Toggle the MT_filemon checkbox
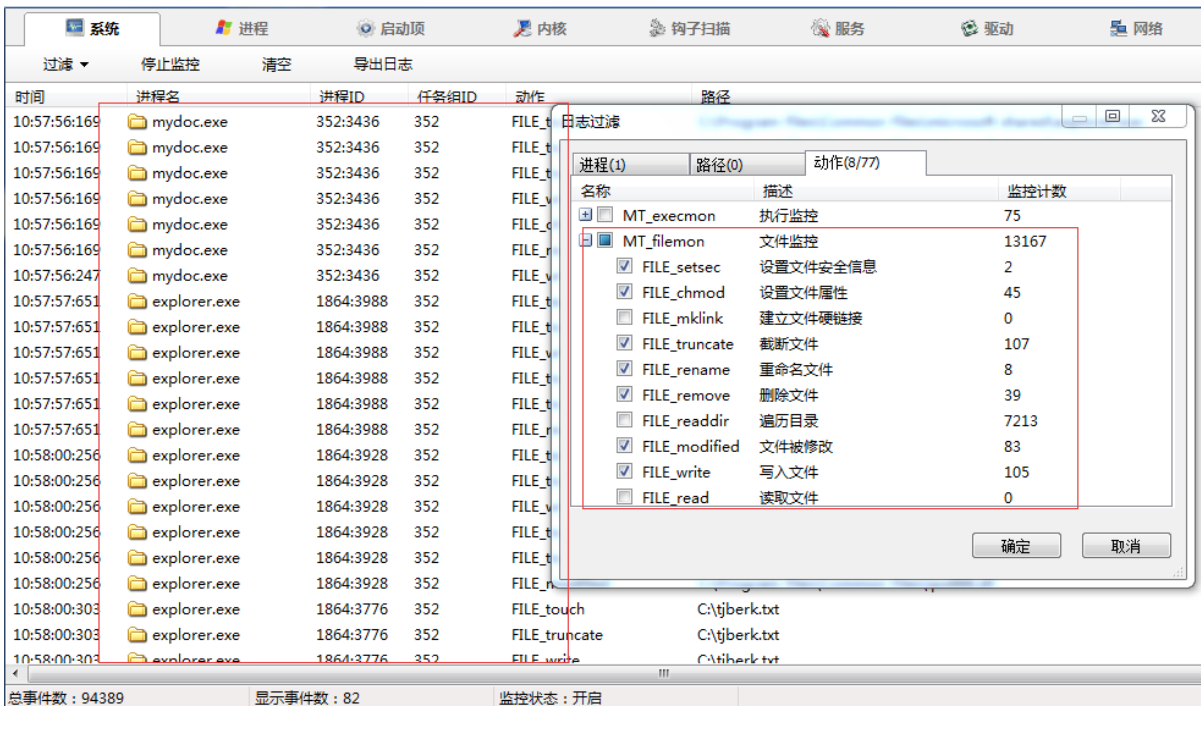The width and height of the screenshot is (1204, 732). click(x=605, y=241)
